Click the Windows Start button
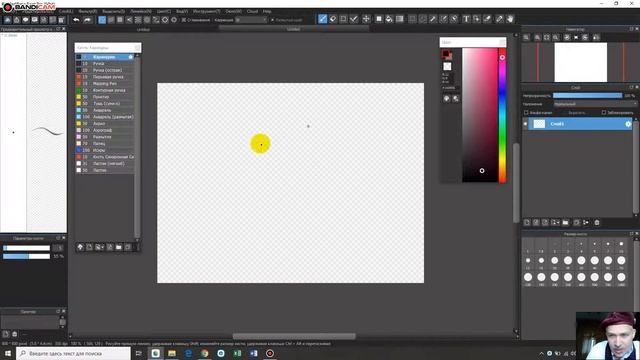This screenshot has height=360, width=640. 8,353
